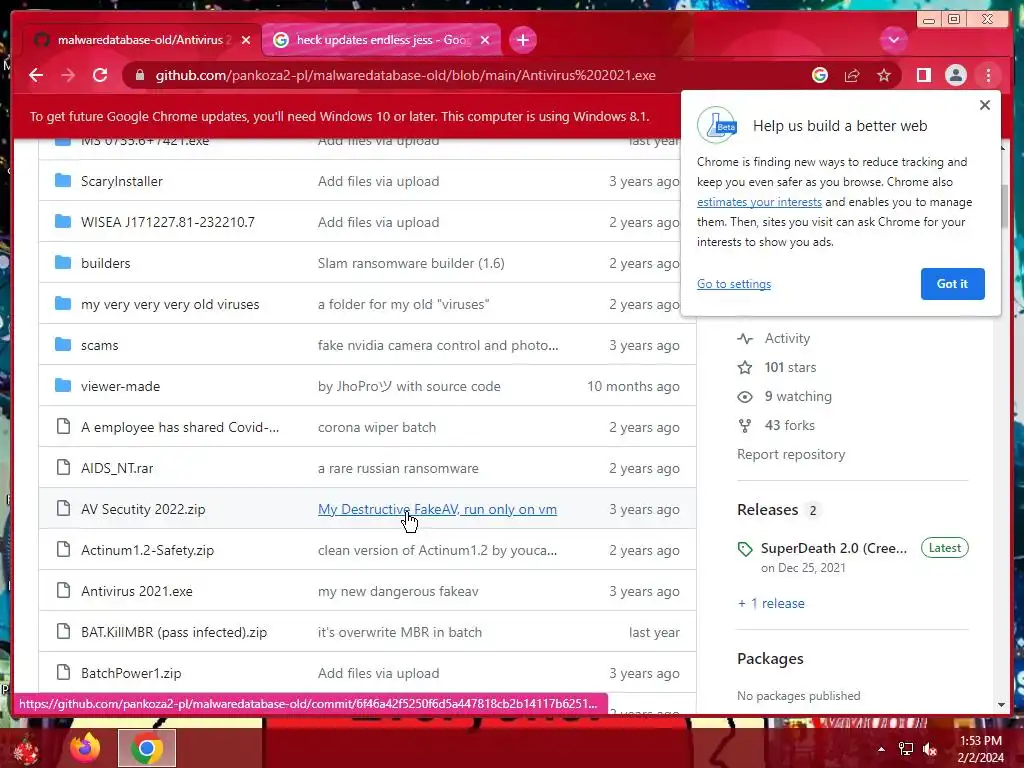The width and height of the screenshot is (1024, 768).
Task: Click it's overwrite MBR in batch commit
Action: pos(400,632)
